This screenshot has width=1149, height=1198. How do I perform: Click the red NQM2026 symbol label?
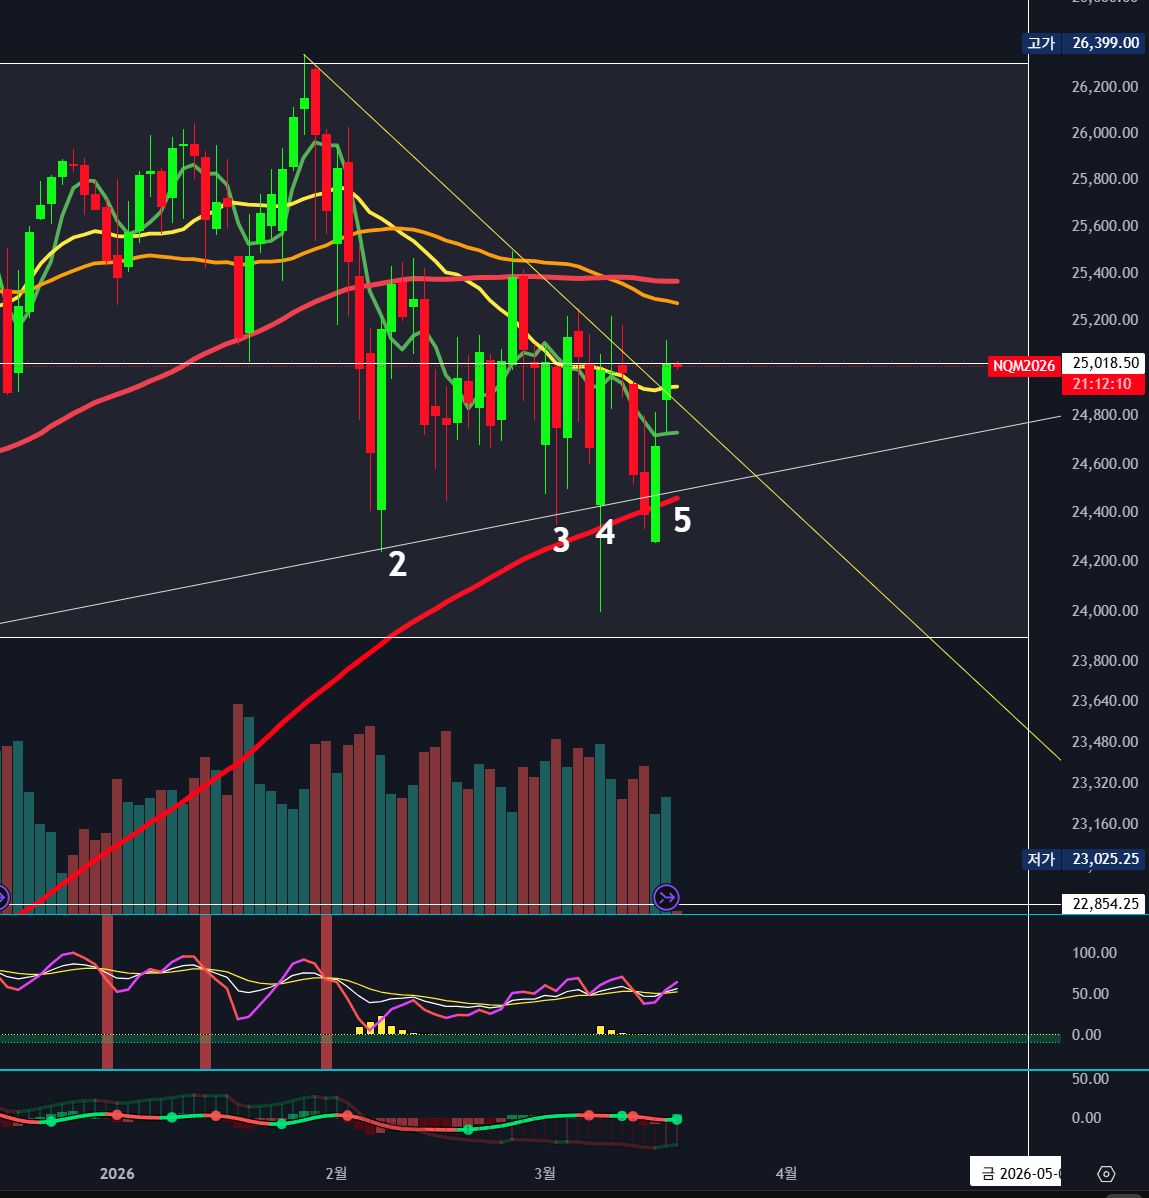pos(1023,366)
